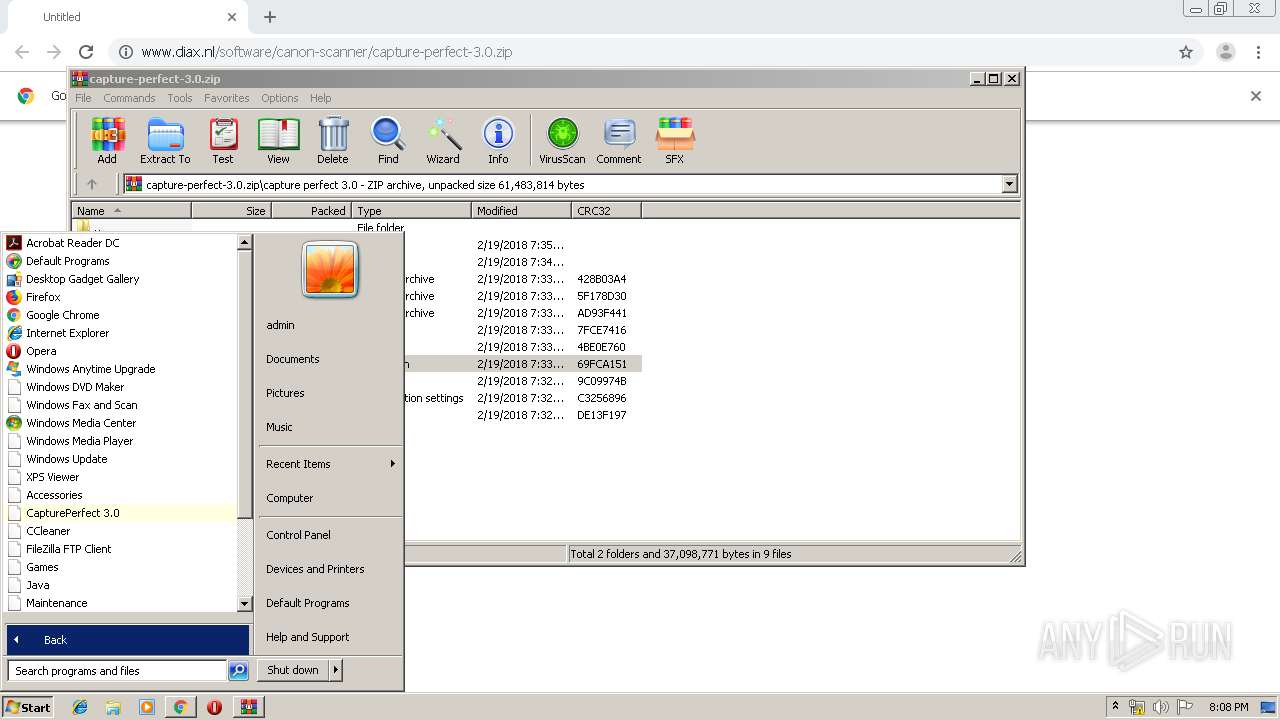This screenshot has height=720, width=1280.
Task: Open the Start button
Action: pos(29,707)
